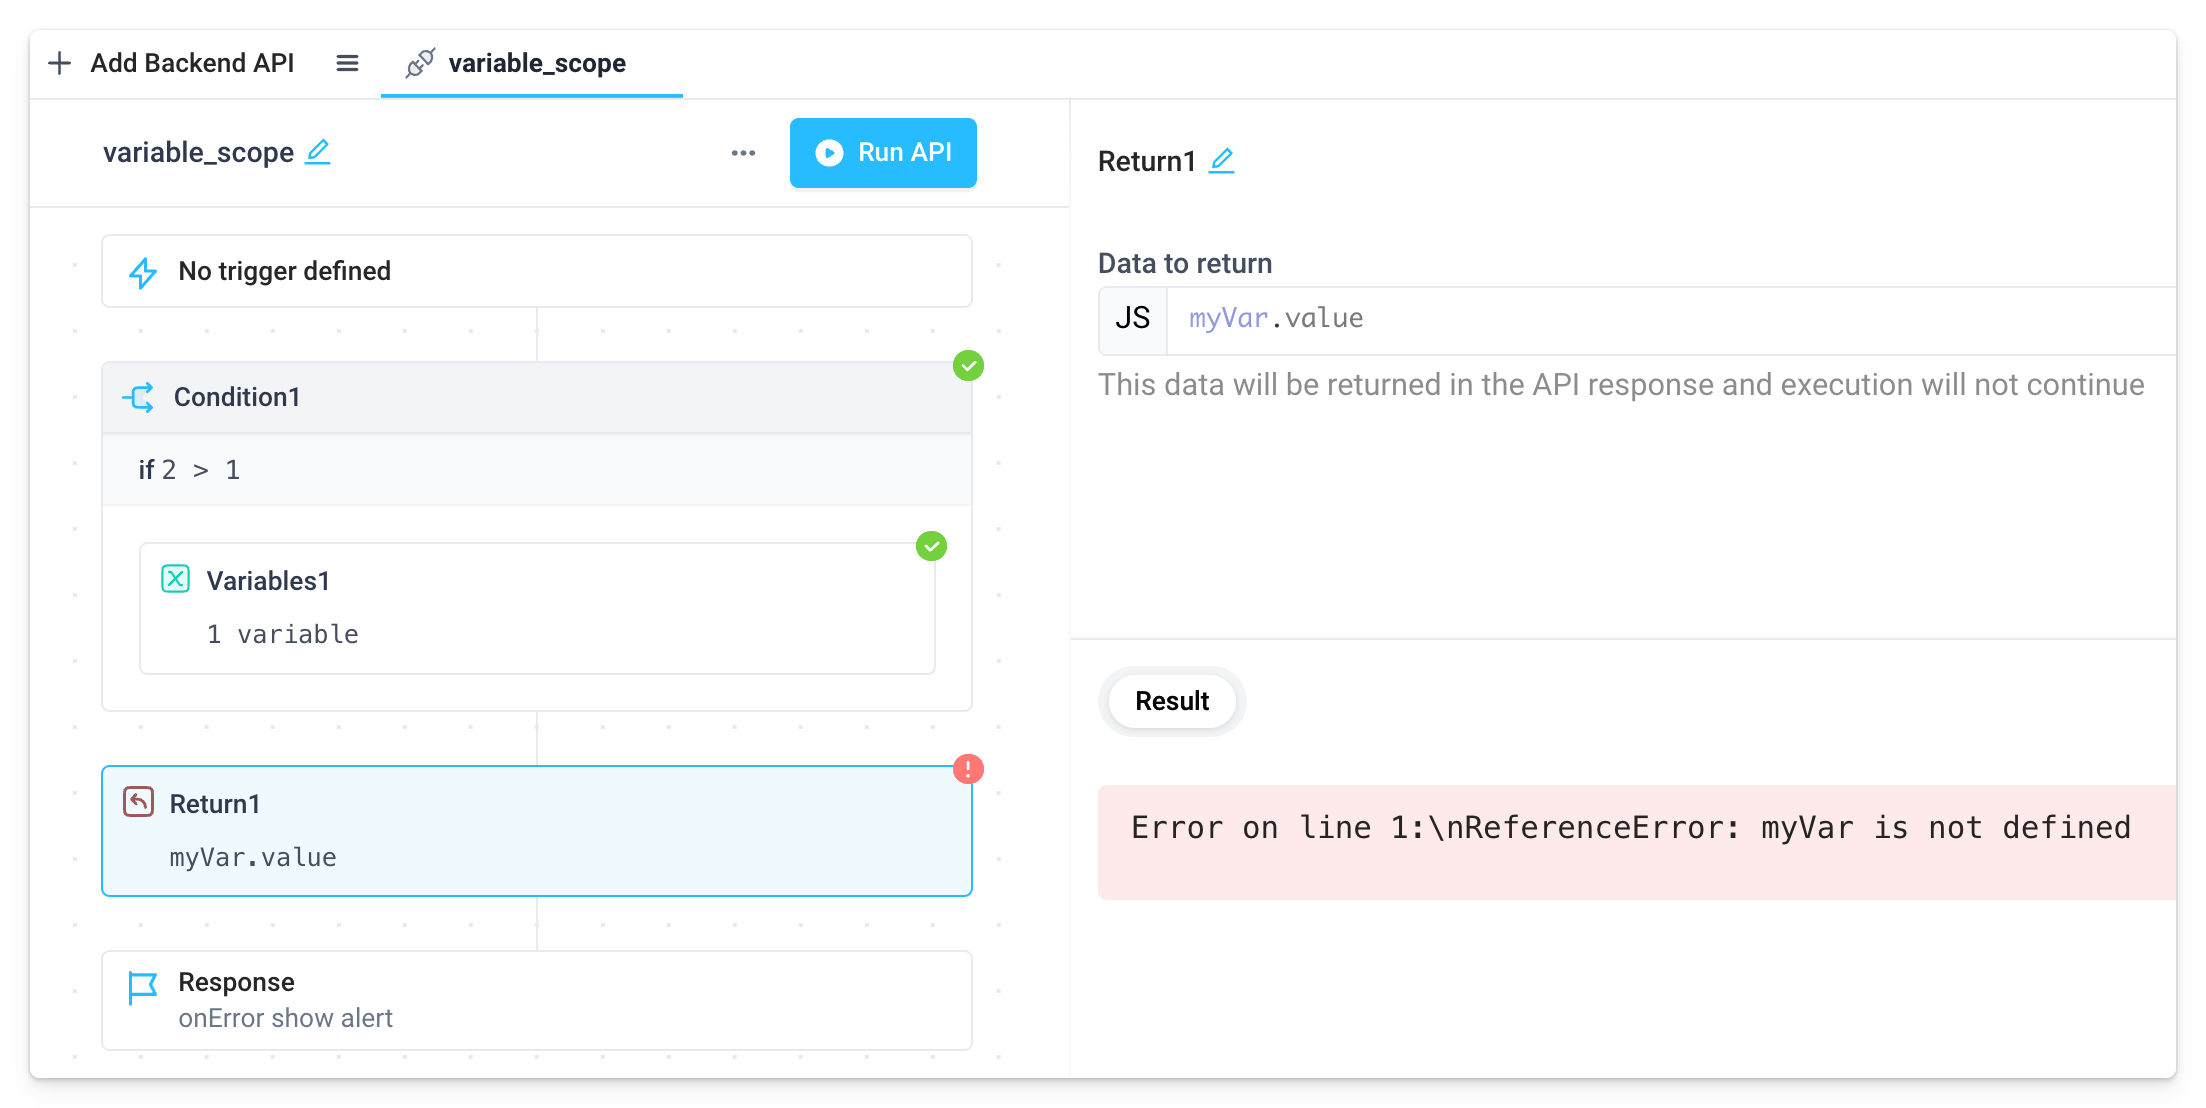Click the JS language badge
The height and width of the screenshot is (1108, 2206).
pyautogui.click(x=1132, y=319)
